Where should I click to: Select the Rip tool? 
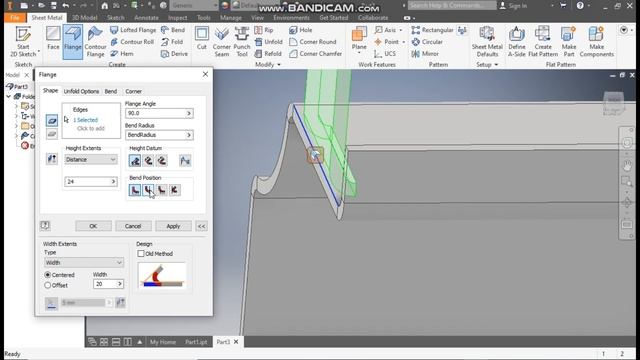[x=264, y=30]
